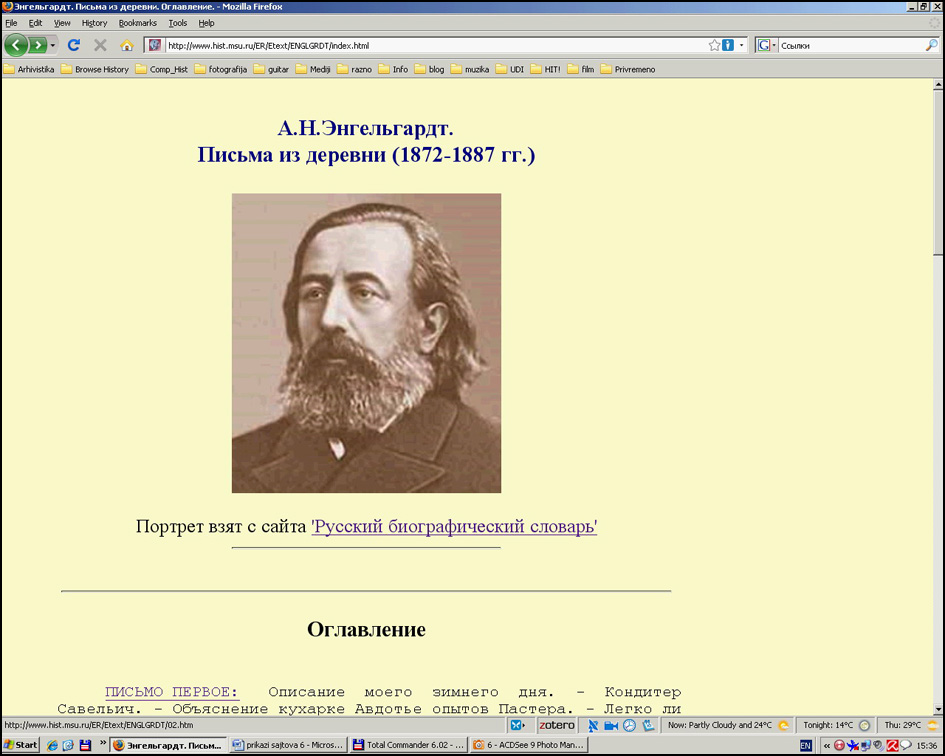Open the 'Русский биографический словарь' link
945x756 pixels.
pos(454,527)
